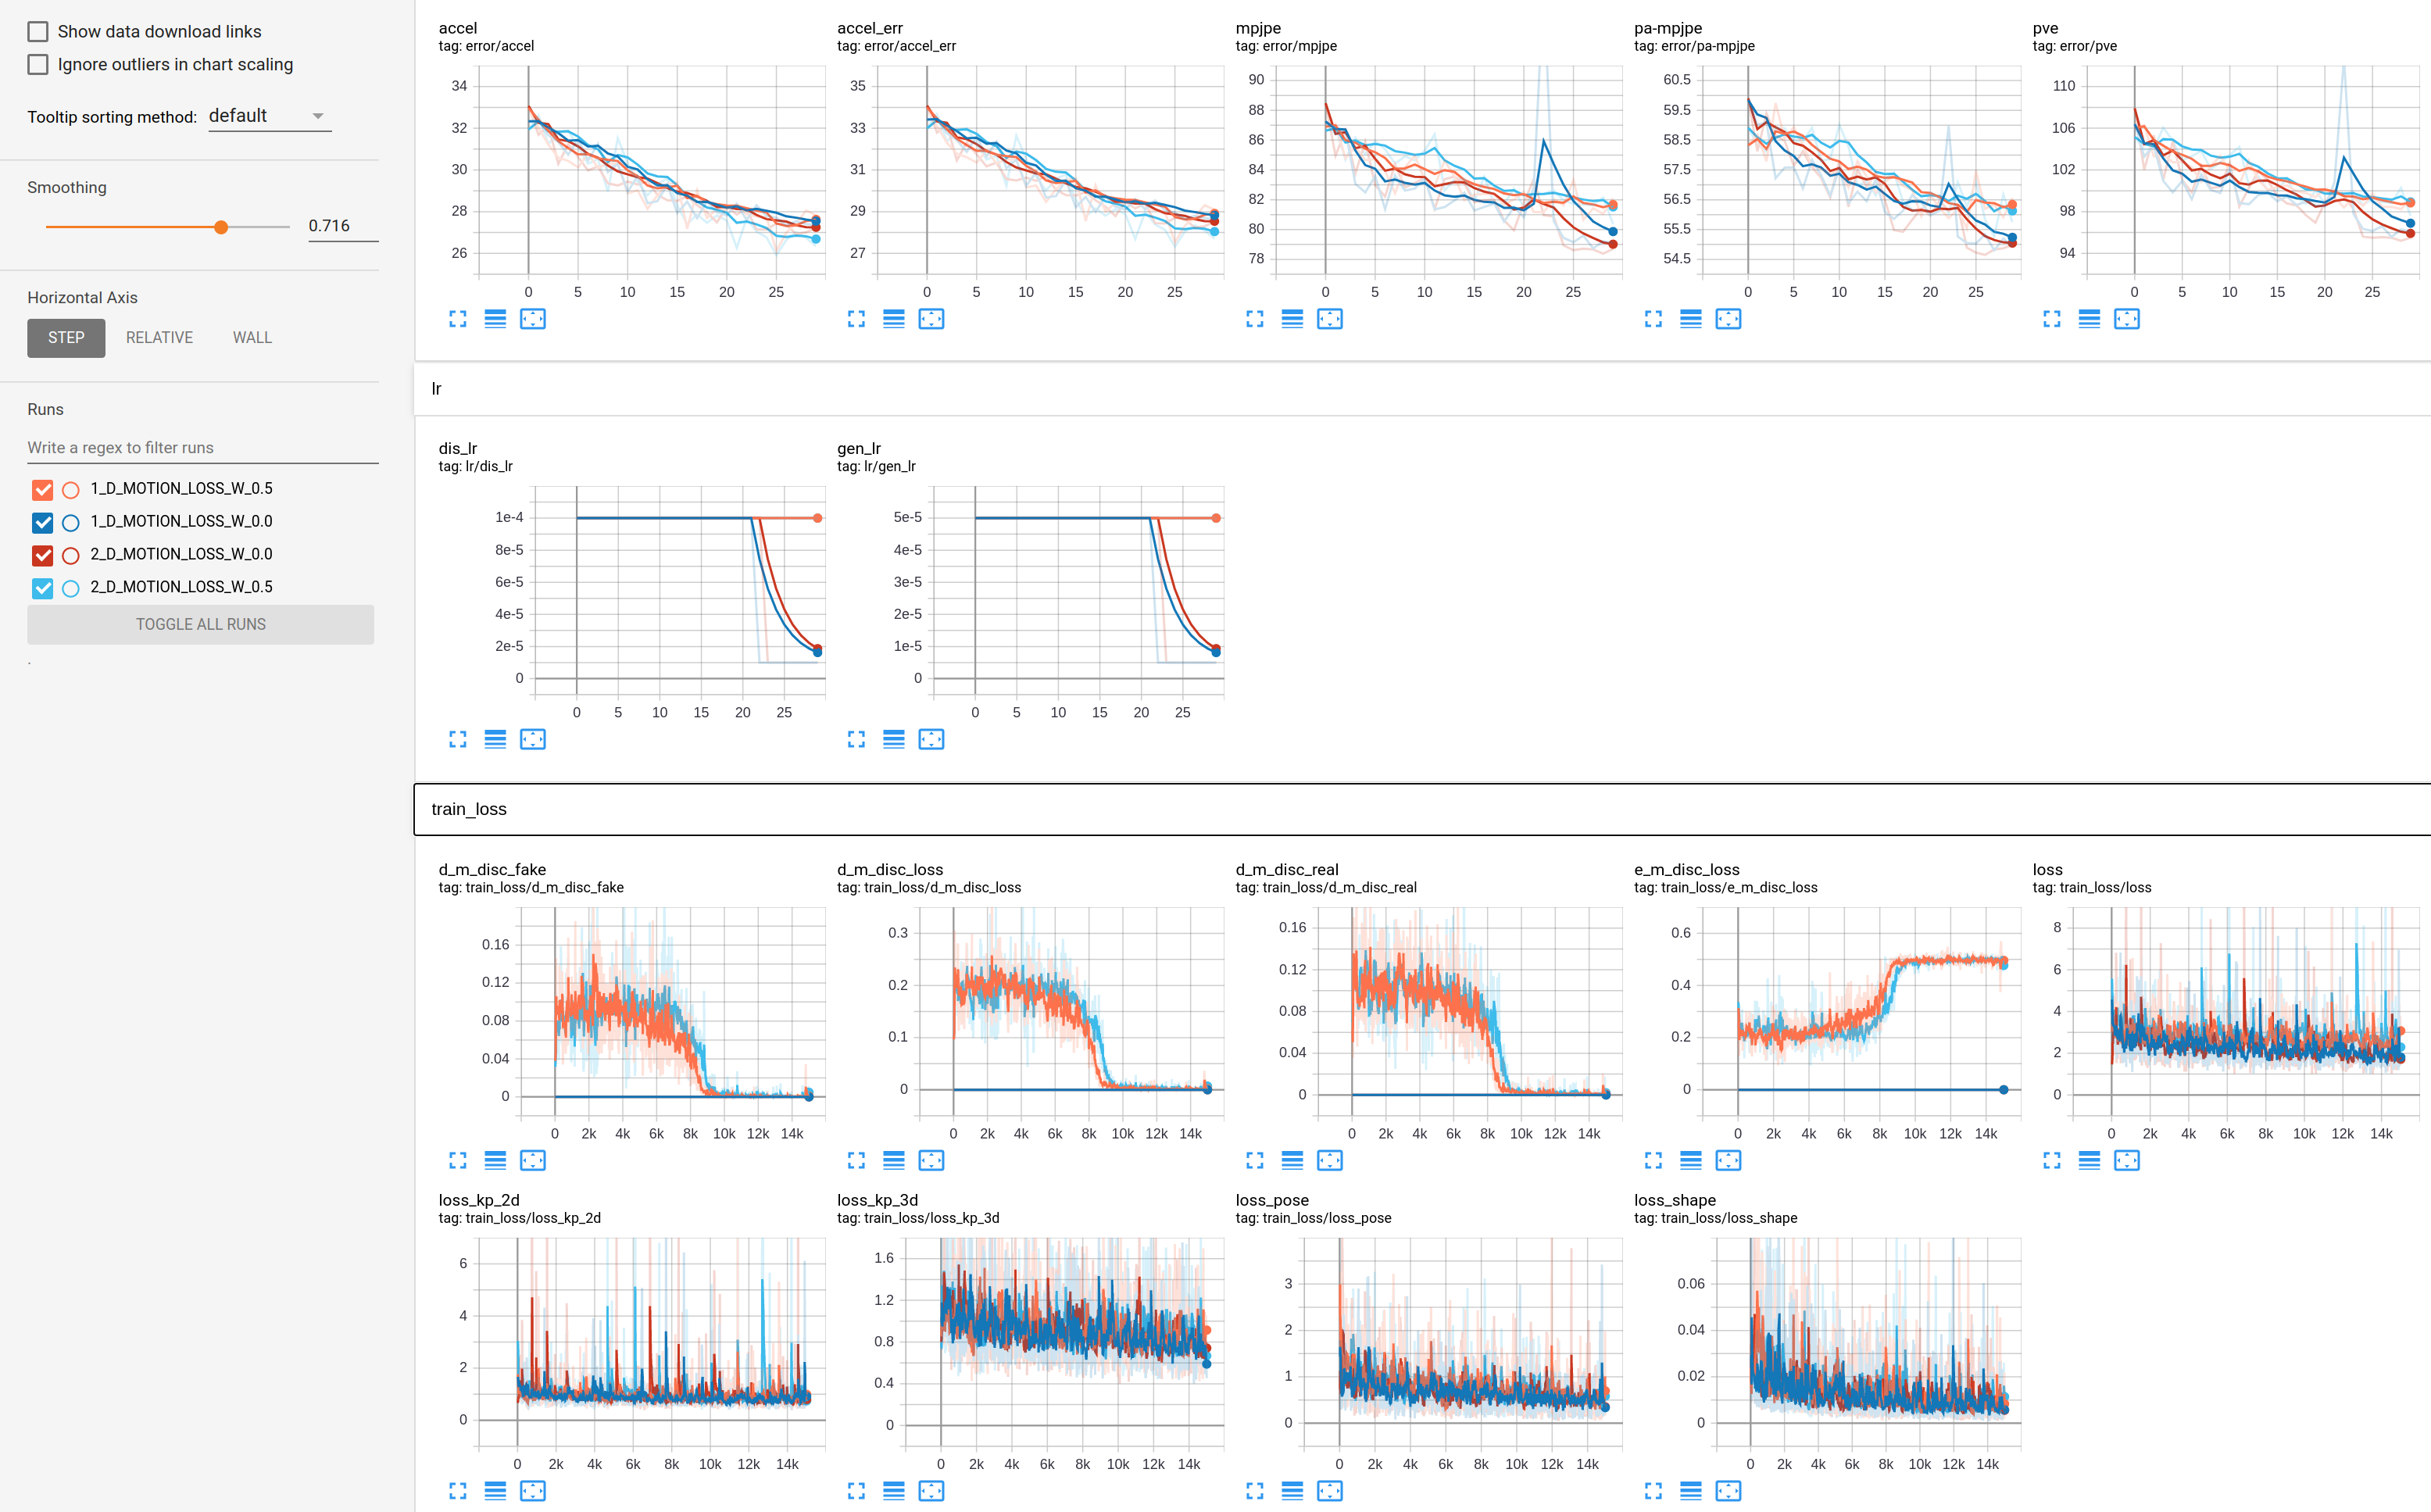Switch horizontal axis to WALL
Image resolution: width=2431 pixels, height=1512 pixels.
[252, 338]
